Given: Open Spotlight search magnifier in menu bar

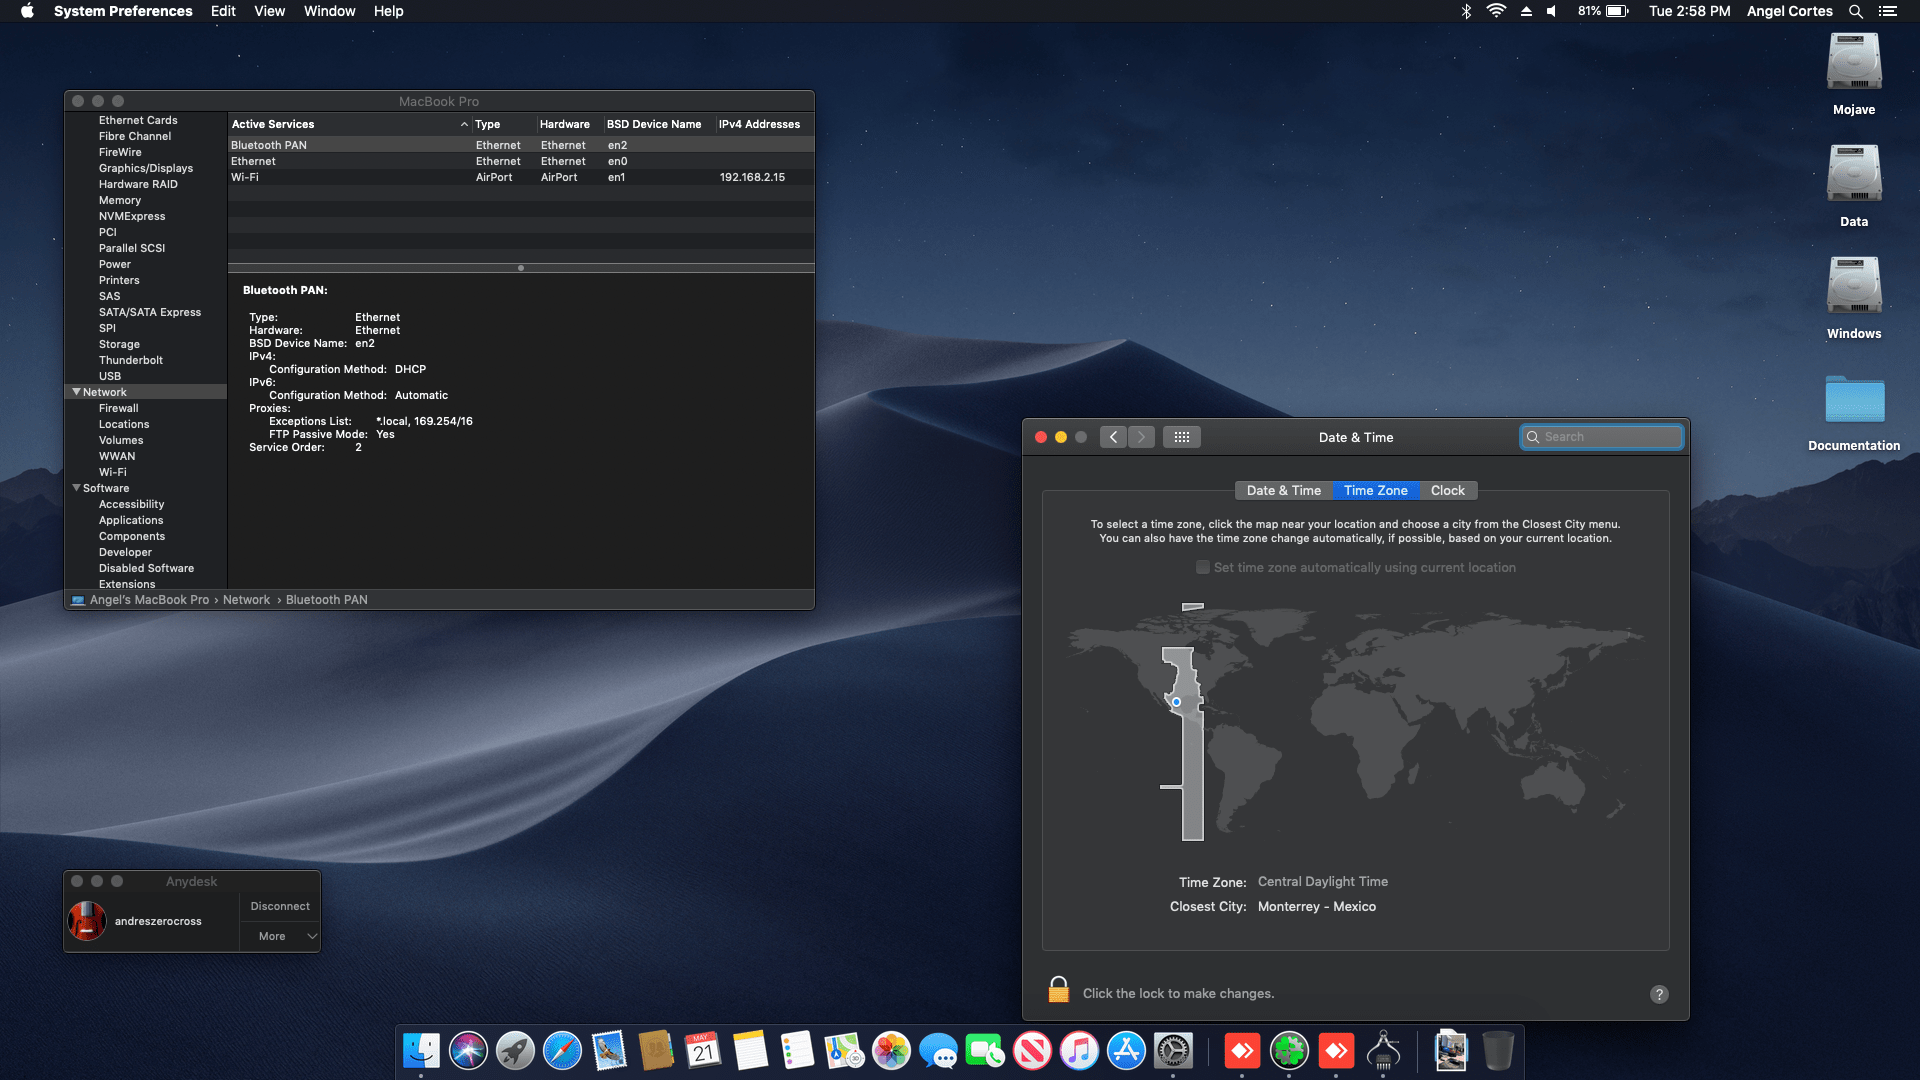Looking at the screenshot, I should pyautogui.click(x=1856, y=11).
